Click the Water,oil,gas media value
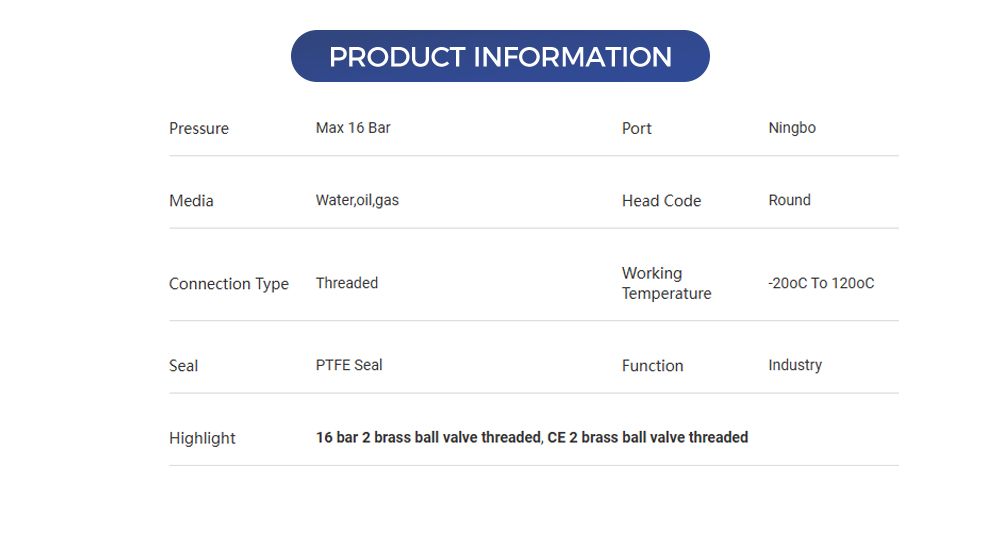 [x=357, y=200]
